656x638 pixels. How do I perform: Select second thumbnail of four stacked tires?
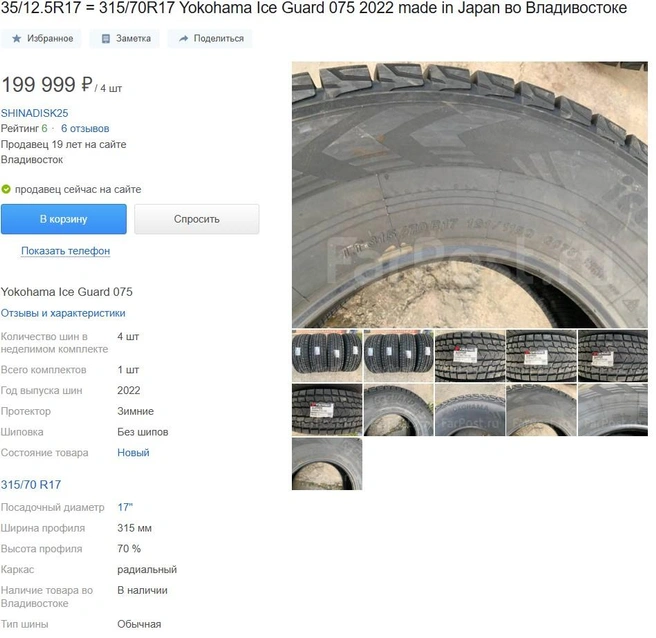pos(399,356)
